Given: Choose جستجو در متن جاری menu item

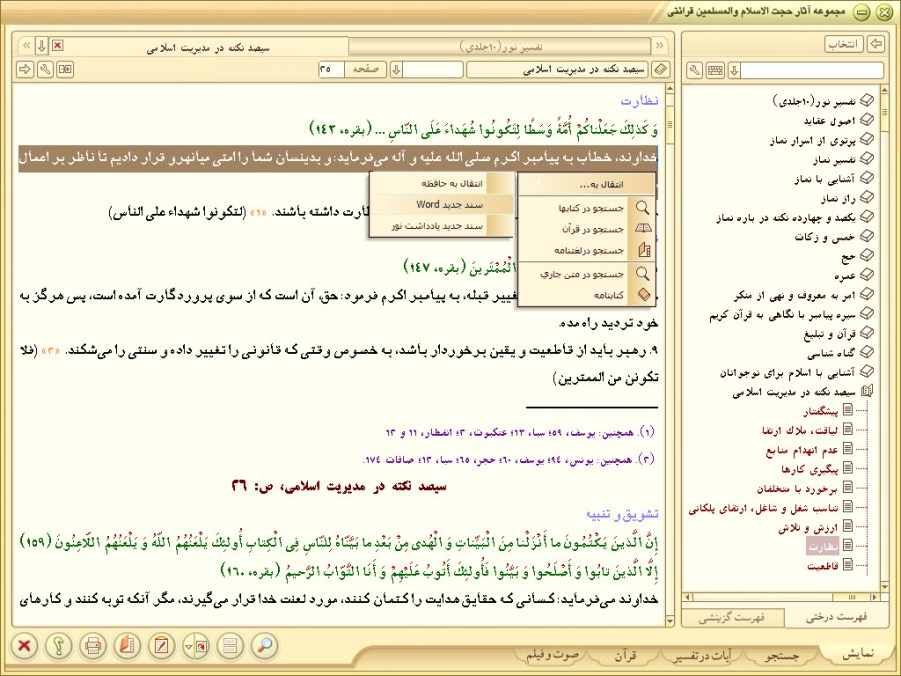Looking at the screenshot, I should click(587, 274).
